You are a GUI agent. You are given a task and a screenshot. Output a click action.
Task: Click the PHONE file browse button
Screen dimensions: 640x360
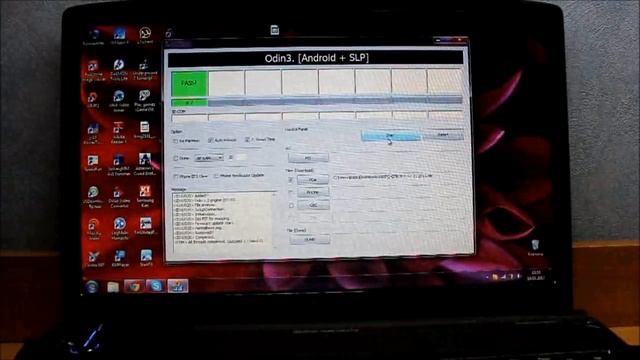(313, 192)
